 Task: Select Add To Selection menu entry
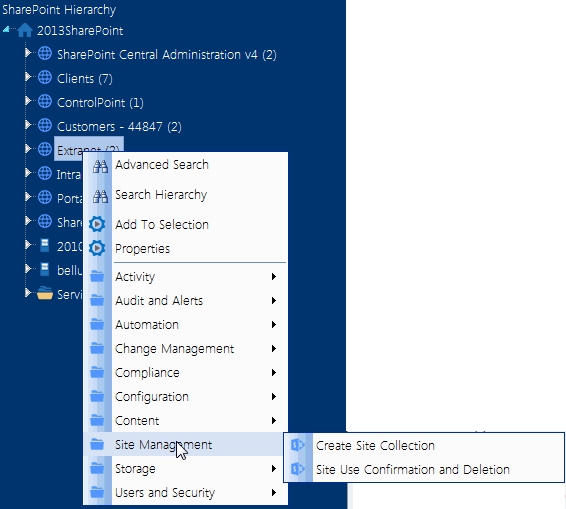(x=162, y=225)
